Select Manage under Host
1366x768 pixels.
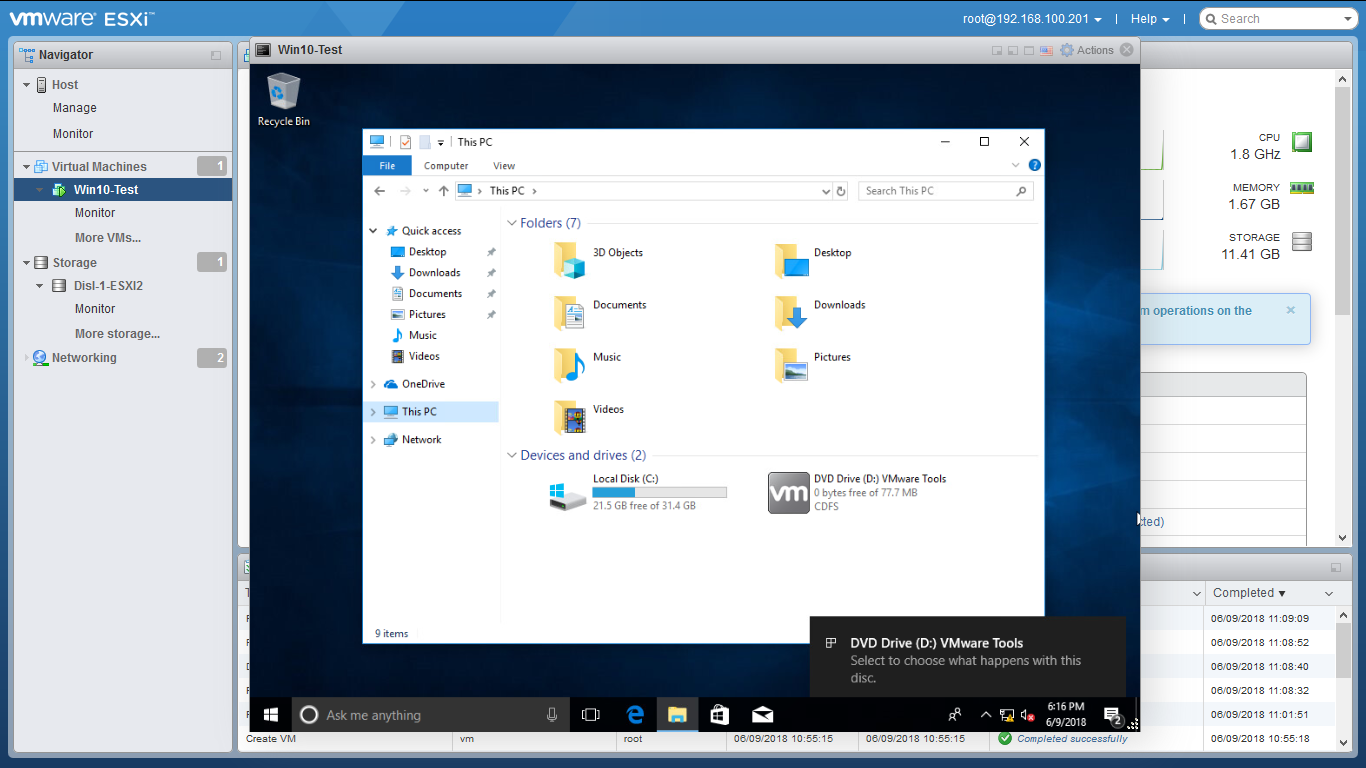(75, 108)
